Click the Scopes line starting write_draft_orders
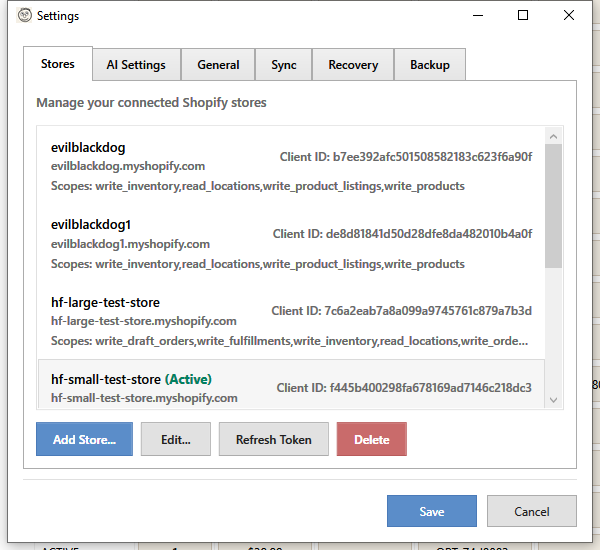 tap(289, 341)
